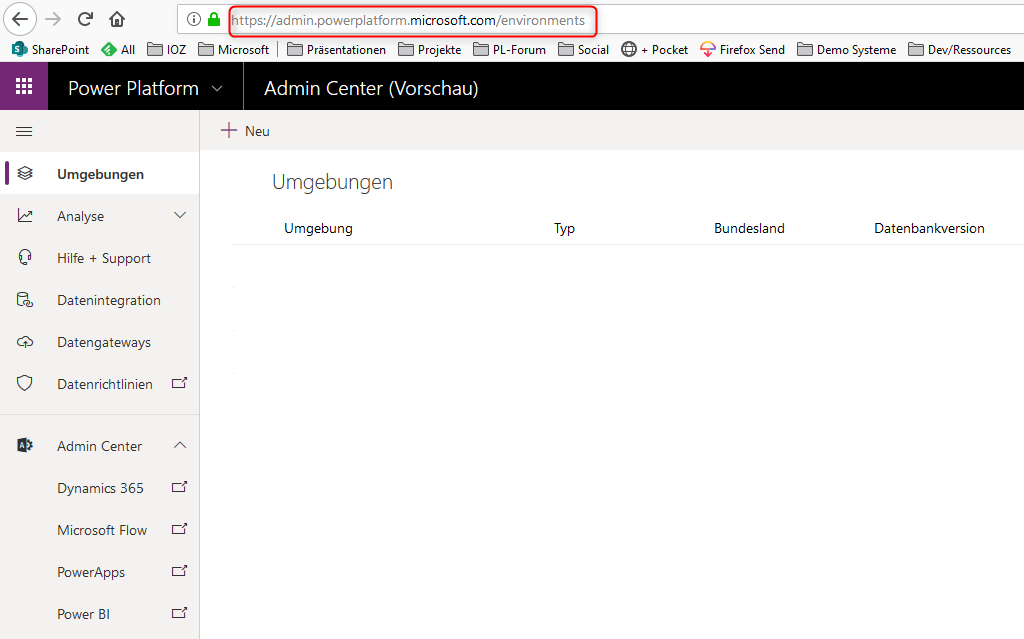
Task: Click the browser back arrow button
Action: click(20, 20)
